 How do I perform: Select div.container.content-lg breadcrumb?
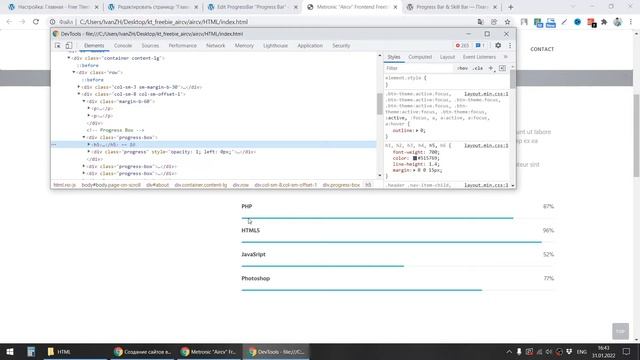point(200,185)
